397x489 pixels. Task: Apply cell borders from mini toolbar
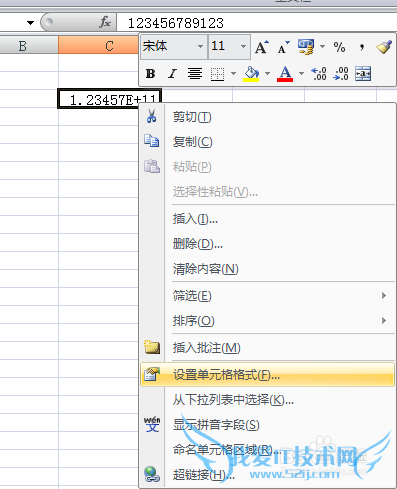[217, 74]
